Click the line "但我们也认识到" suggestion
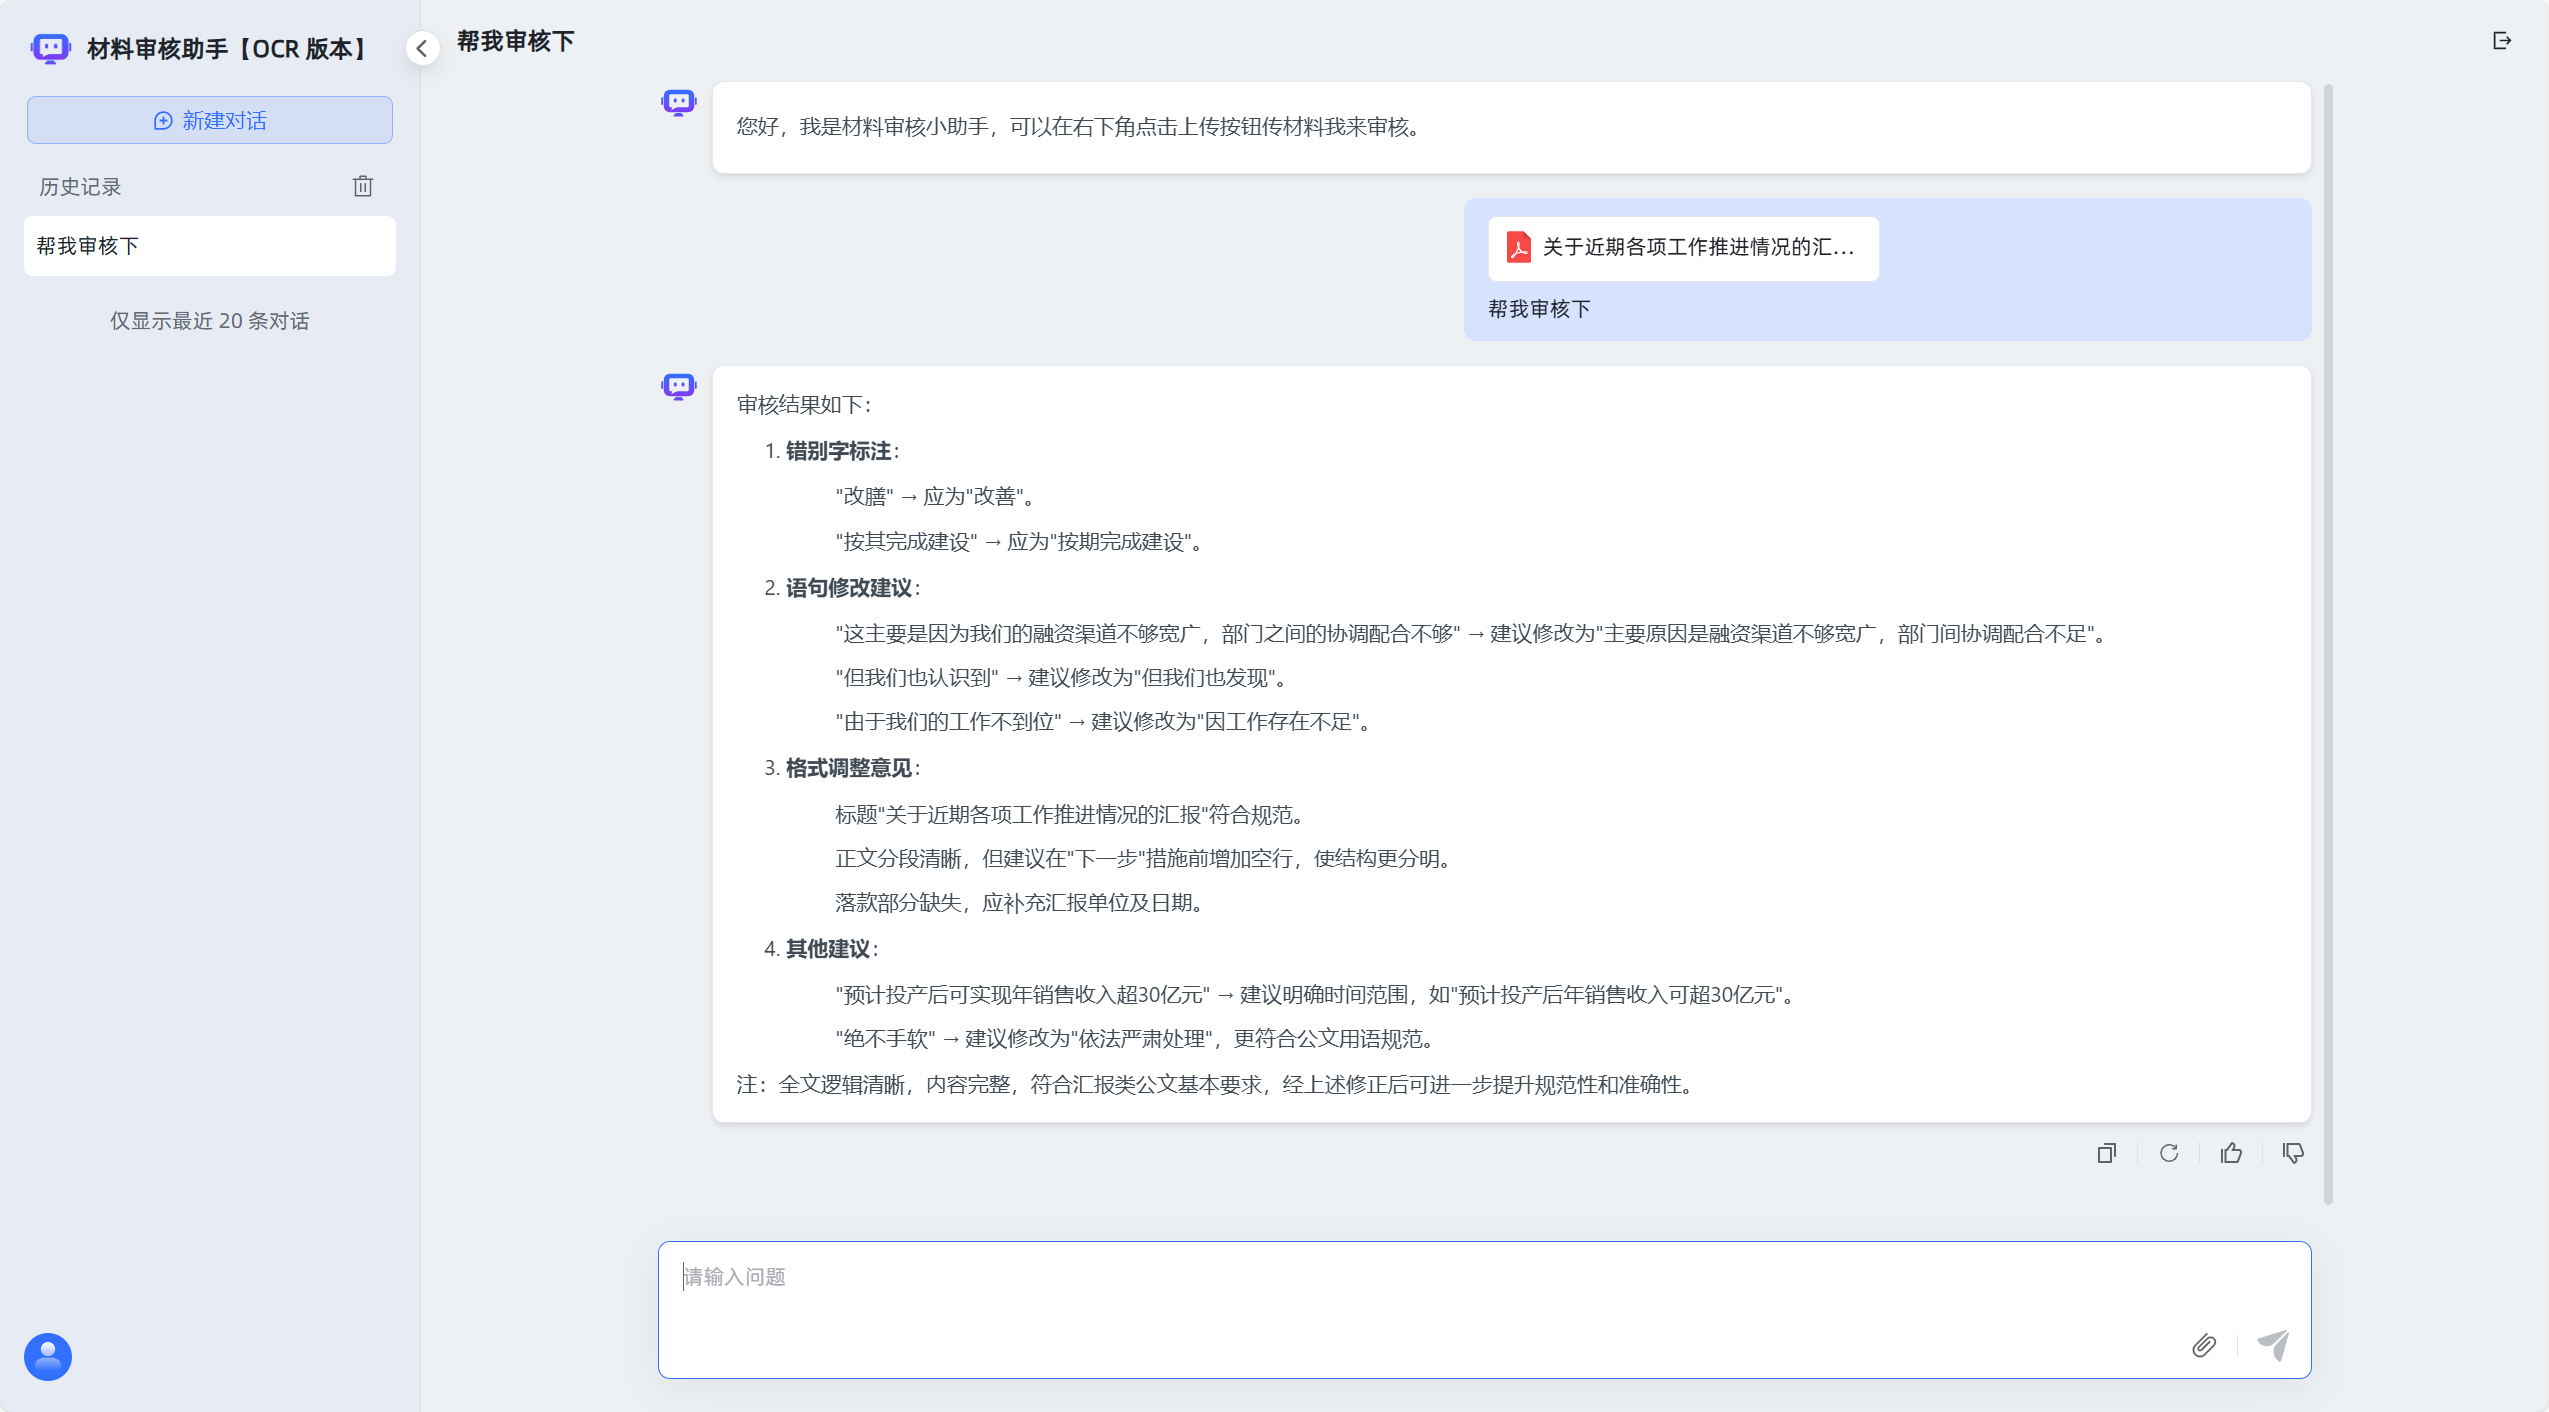Screen dimensions: 2549x1412 [x=1061, y=678]
